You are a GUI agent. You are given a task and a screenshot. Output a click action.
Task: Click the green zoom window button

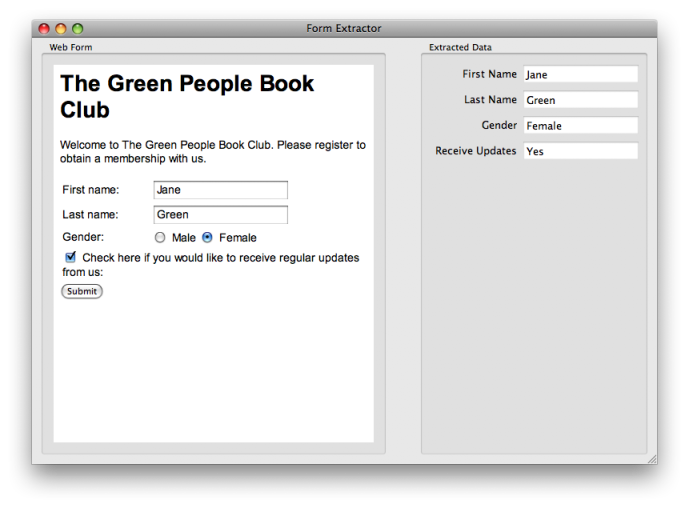click(x=78, y=29)
